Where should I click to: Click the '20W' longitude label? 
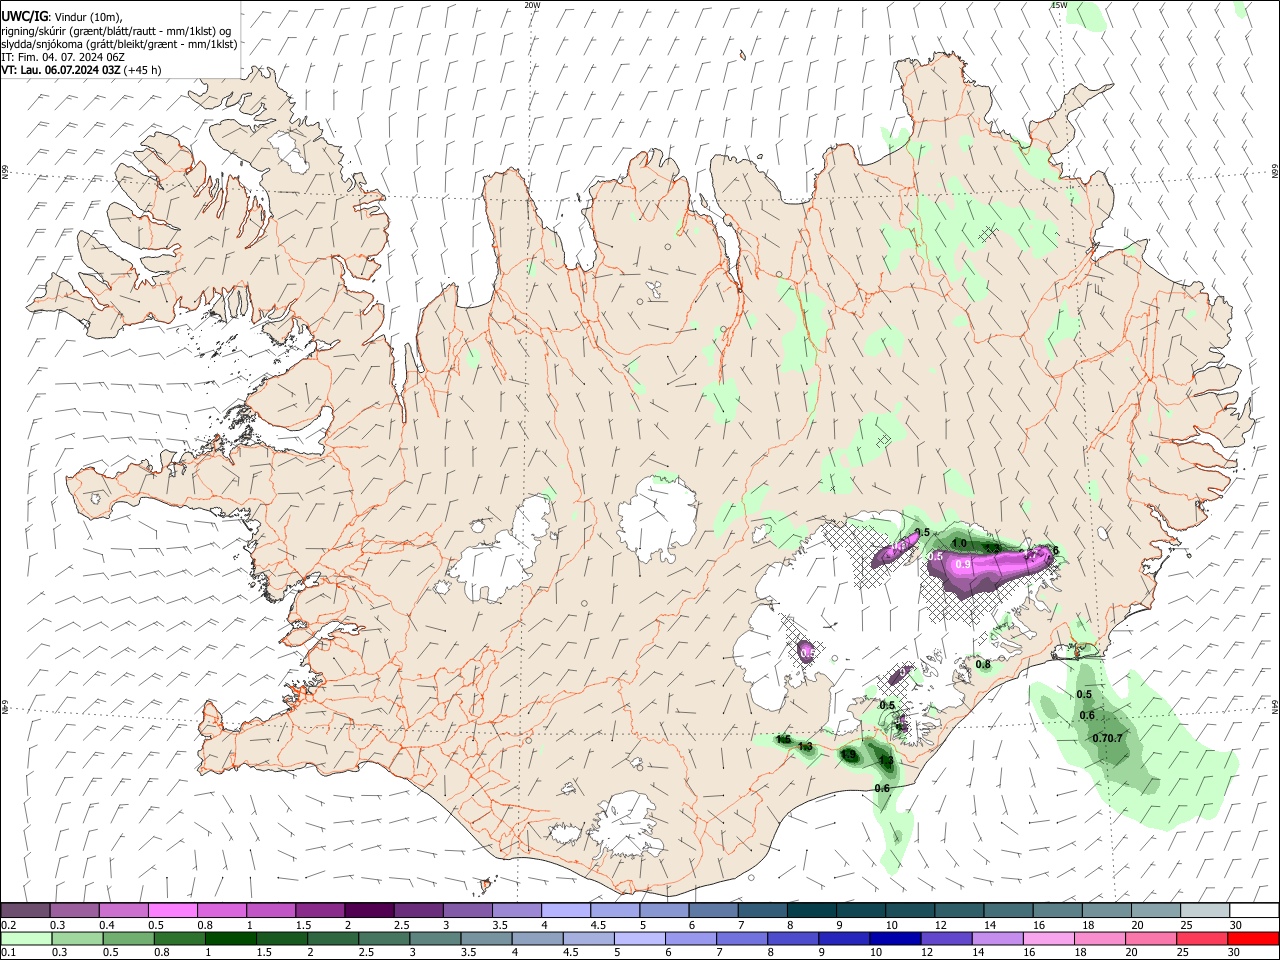coord(532,5)
